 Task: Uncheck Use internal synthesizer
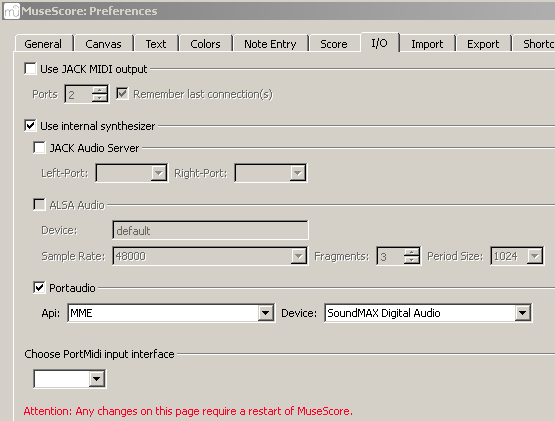pyautogui.click(x=30, y=125)
